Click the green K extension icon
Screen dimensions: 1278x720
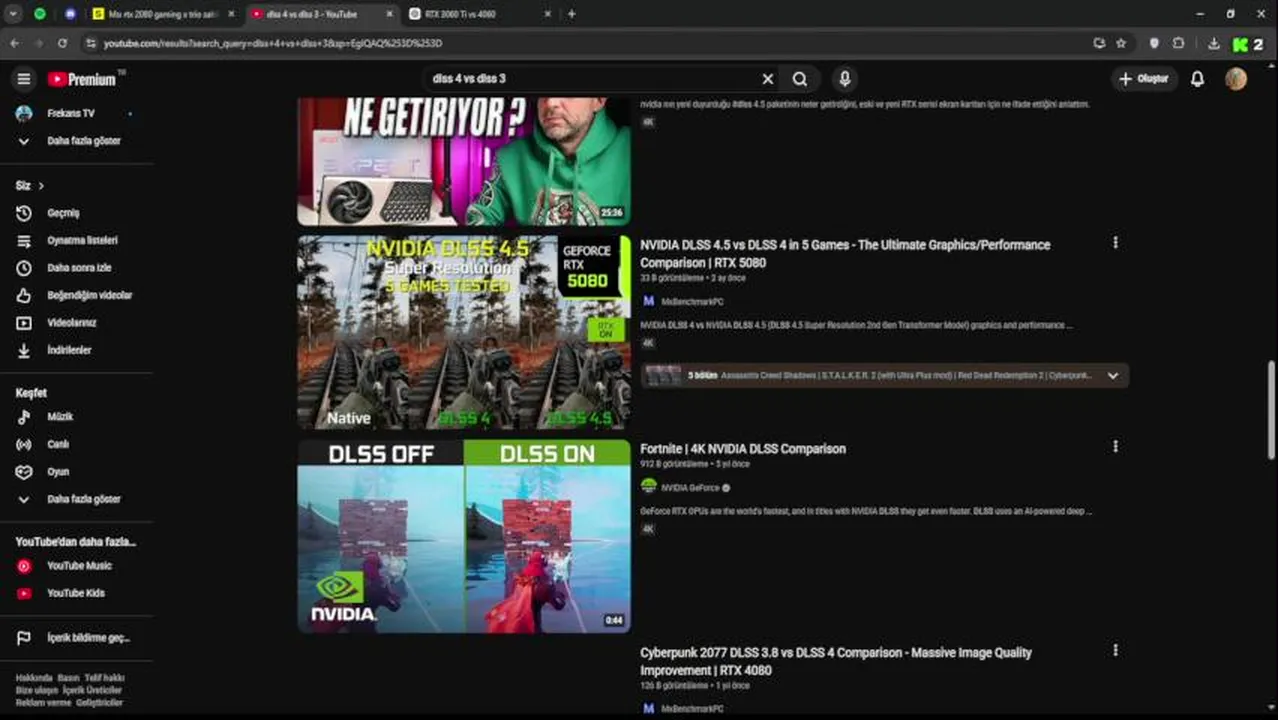[1241, 44]
